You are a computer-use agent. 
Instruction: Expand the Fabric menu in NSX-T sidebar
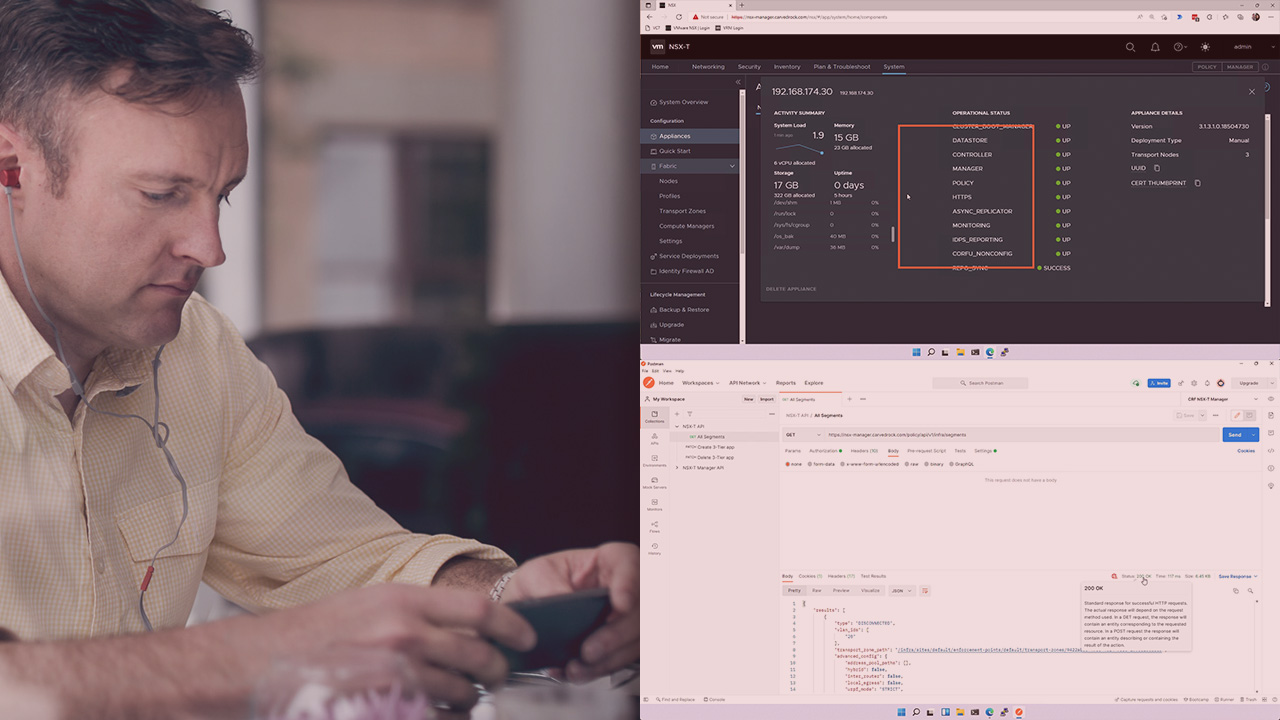(x=732, y=166)
